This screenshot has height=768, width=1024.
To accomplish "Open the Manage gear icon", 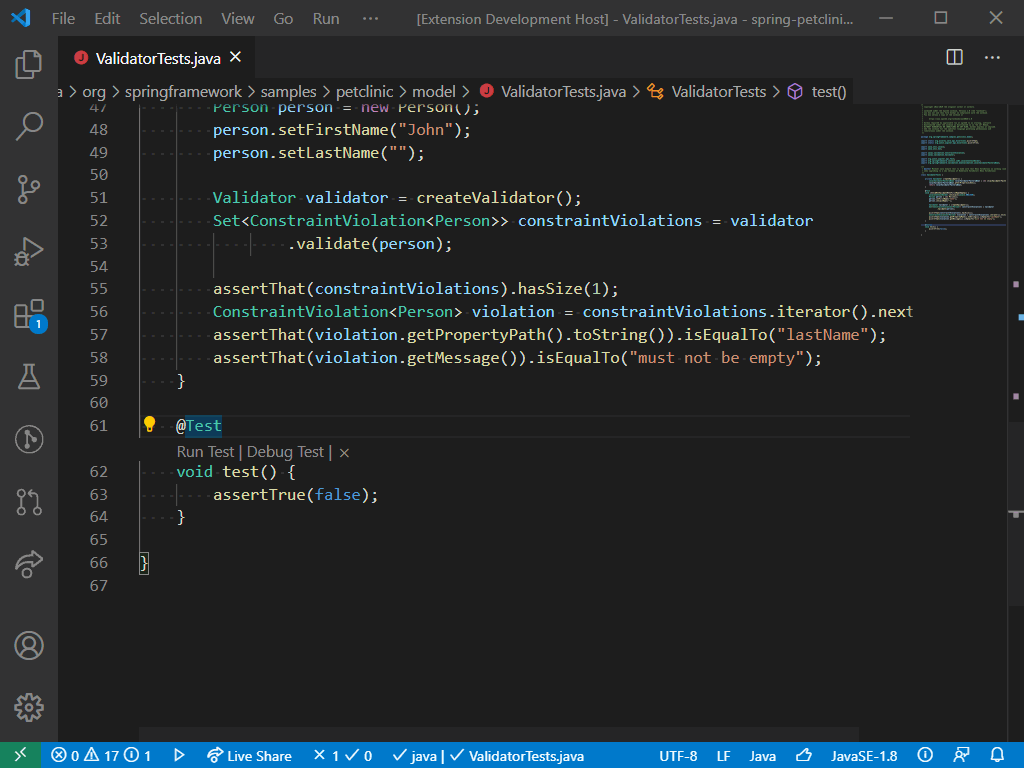I will tap(29, 707).
